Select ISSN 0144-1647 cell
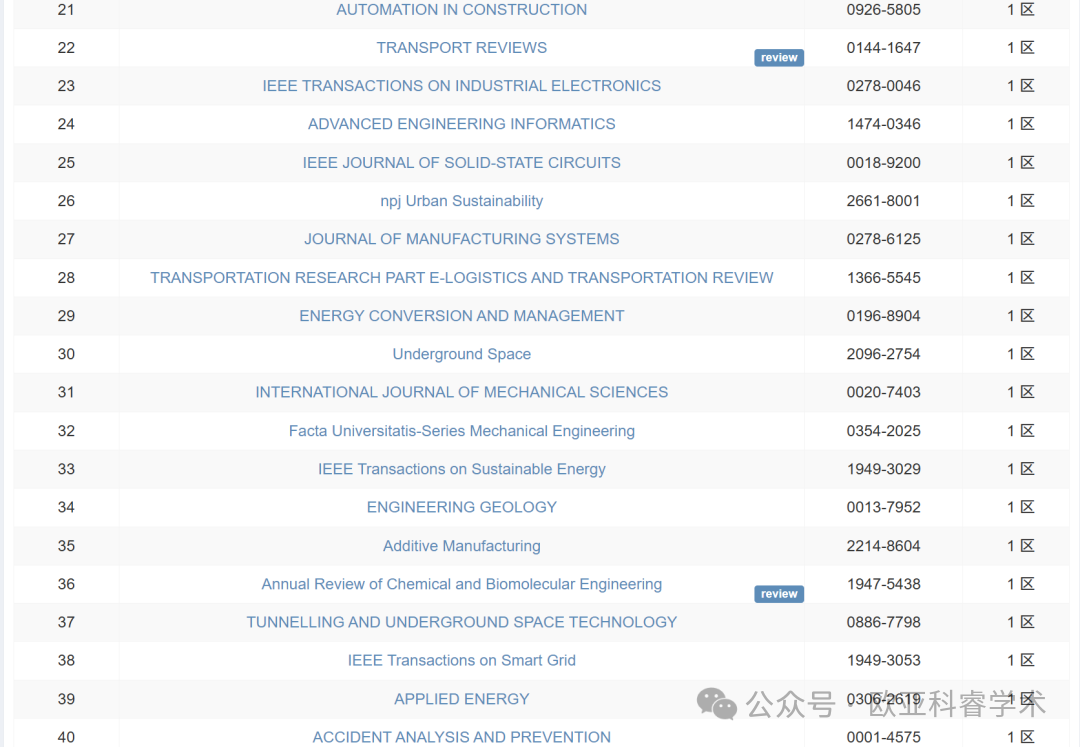 point(884,48)
